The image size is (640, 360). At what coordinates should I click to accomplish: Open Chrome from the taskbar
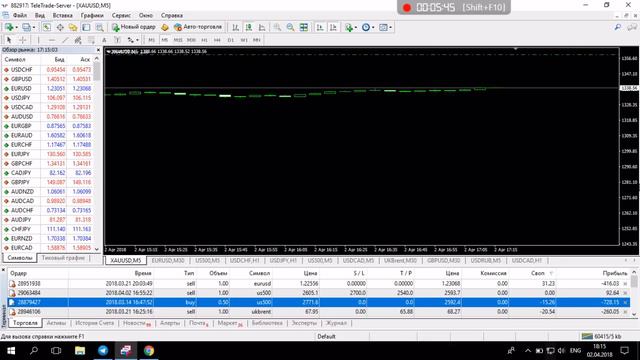(x=149, y=351)
